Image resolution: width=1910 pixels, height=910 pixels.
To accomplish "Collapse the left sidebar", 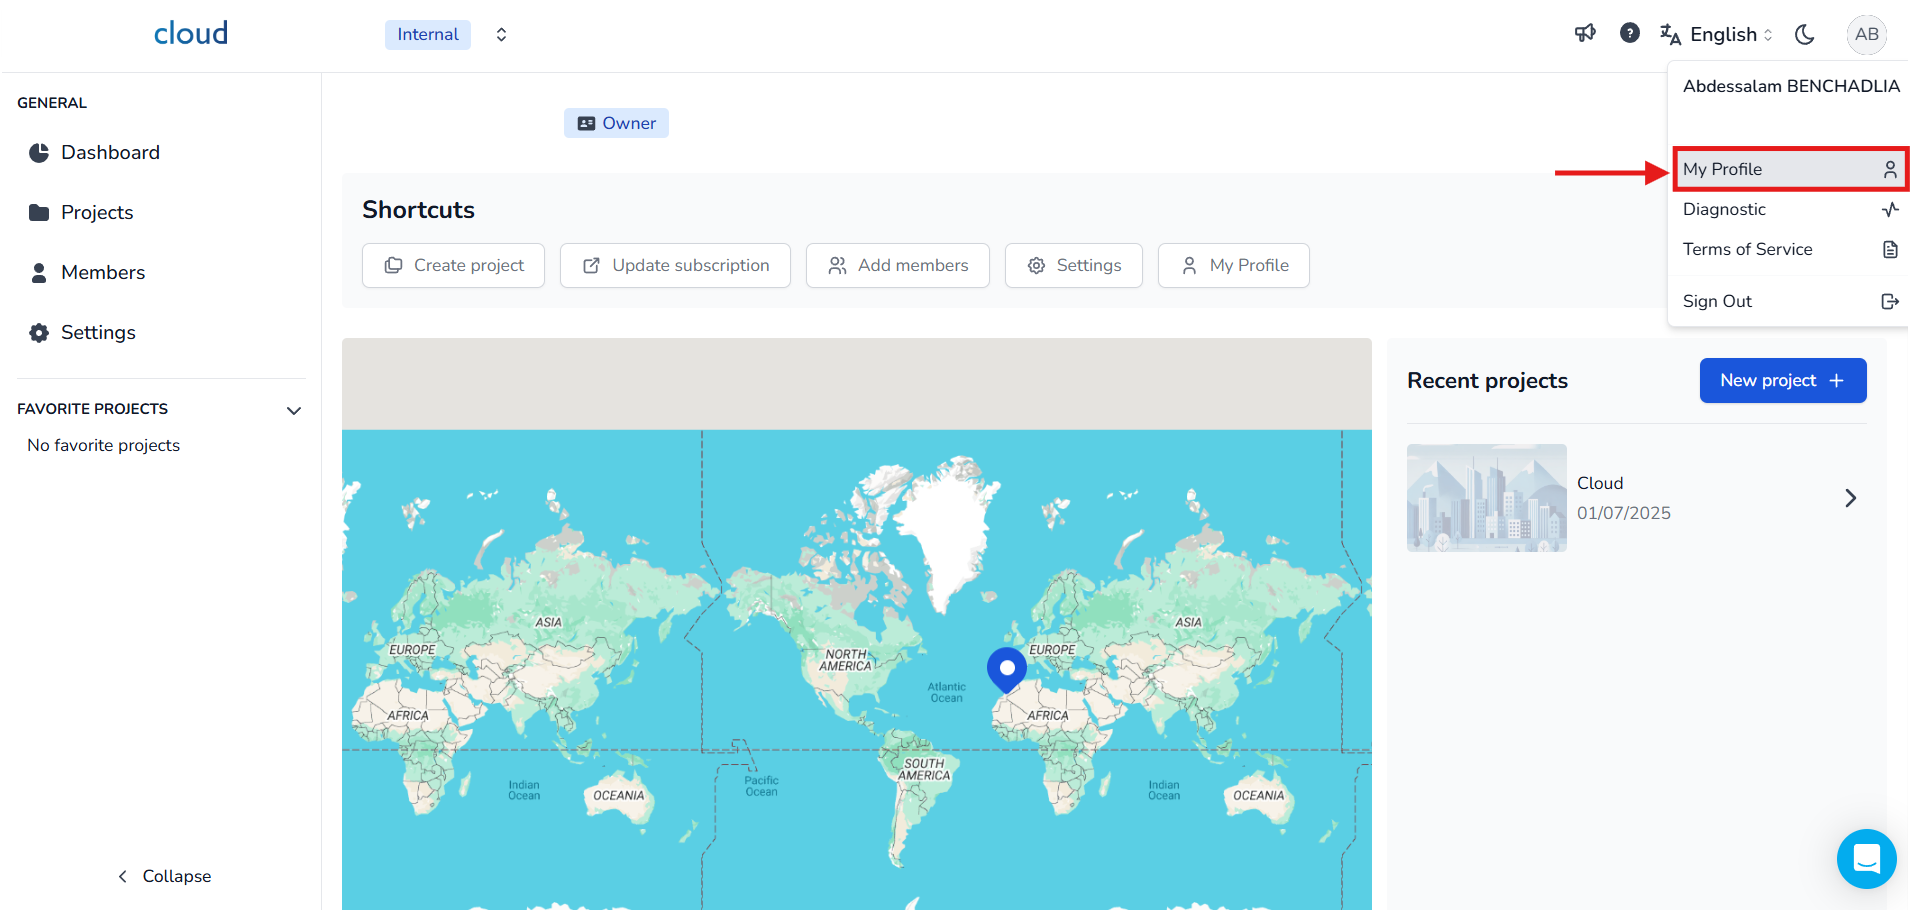I will point(165,876).
